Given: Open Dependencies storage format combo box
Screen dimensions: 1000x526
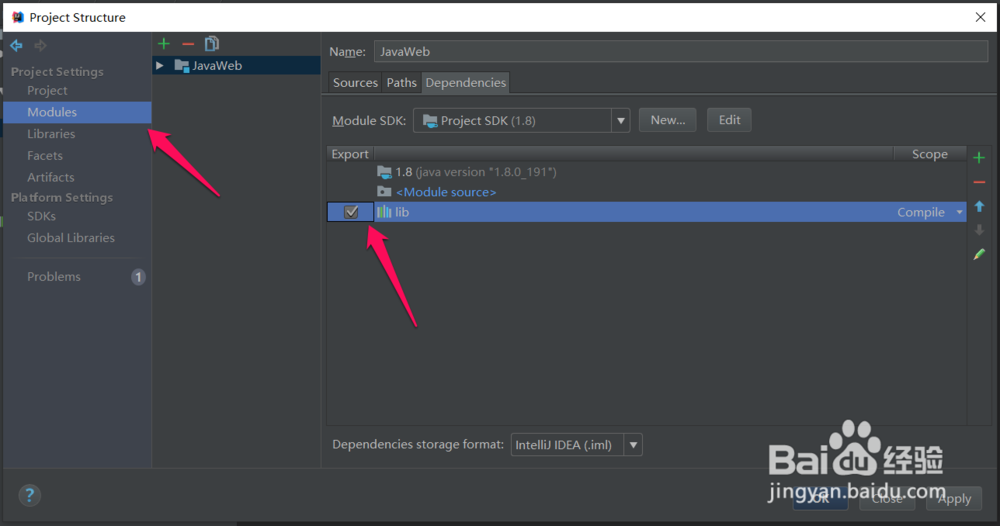Looking at the screenshot, I should [x=577, y=445].
